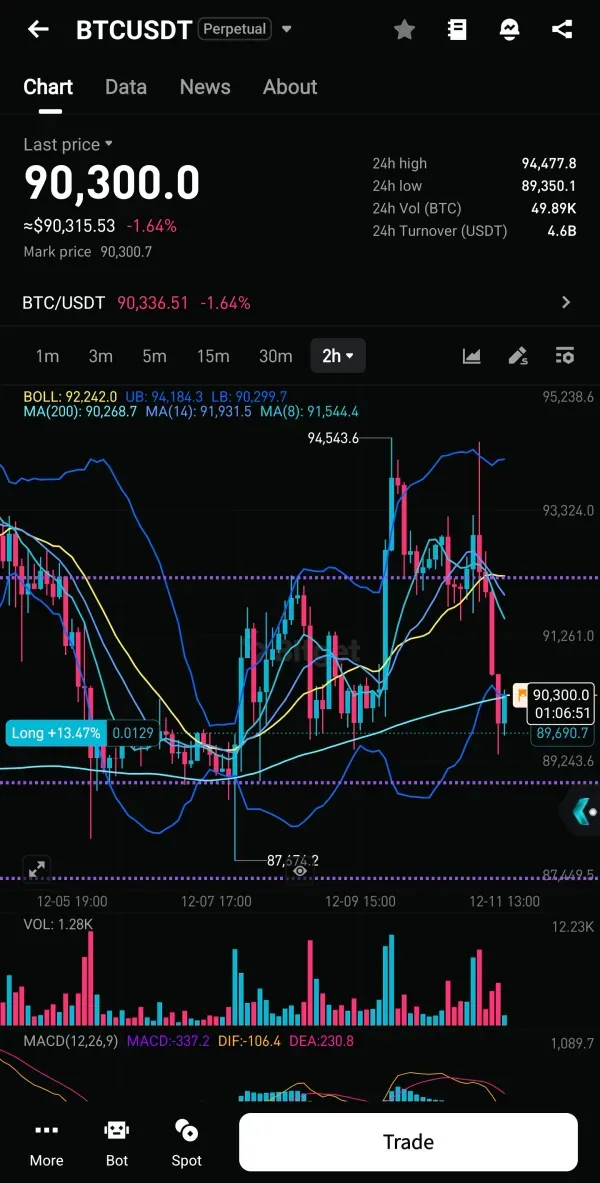Open the BTC/USDT spot row chevron
This screenshot has height=1183, width=600.
point(566,303)
